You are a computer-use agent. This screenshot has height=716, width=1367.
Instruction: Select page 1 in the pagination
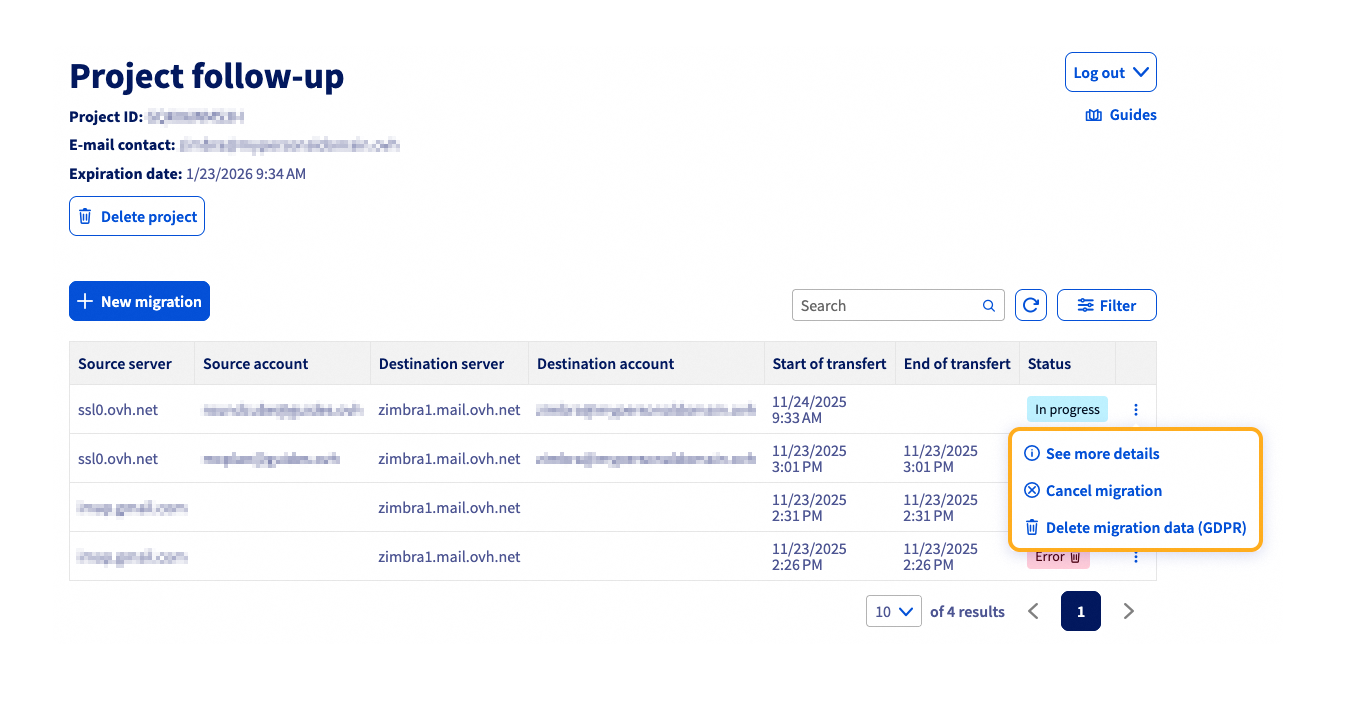coord(1080,611)
